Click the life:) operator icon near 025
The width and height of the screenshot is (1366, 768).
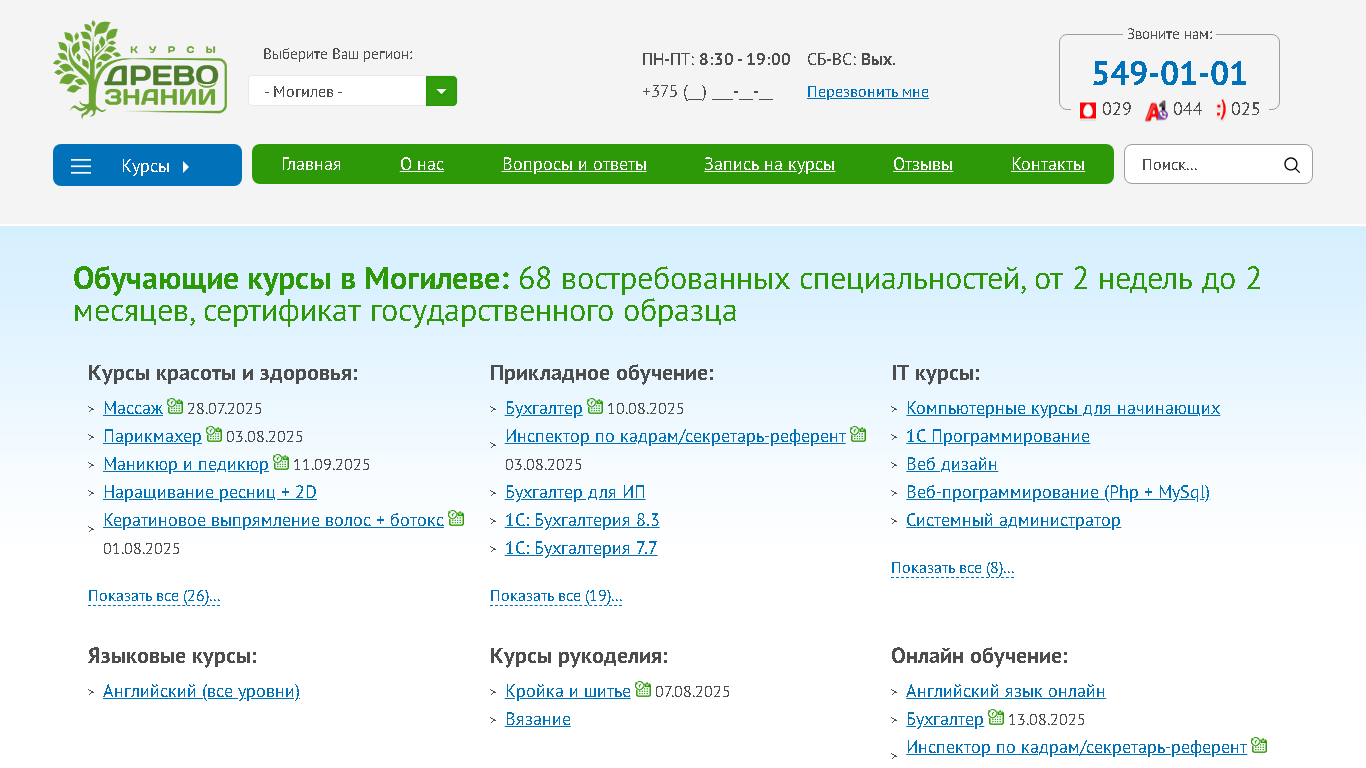(1221, 109)
